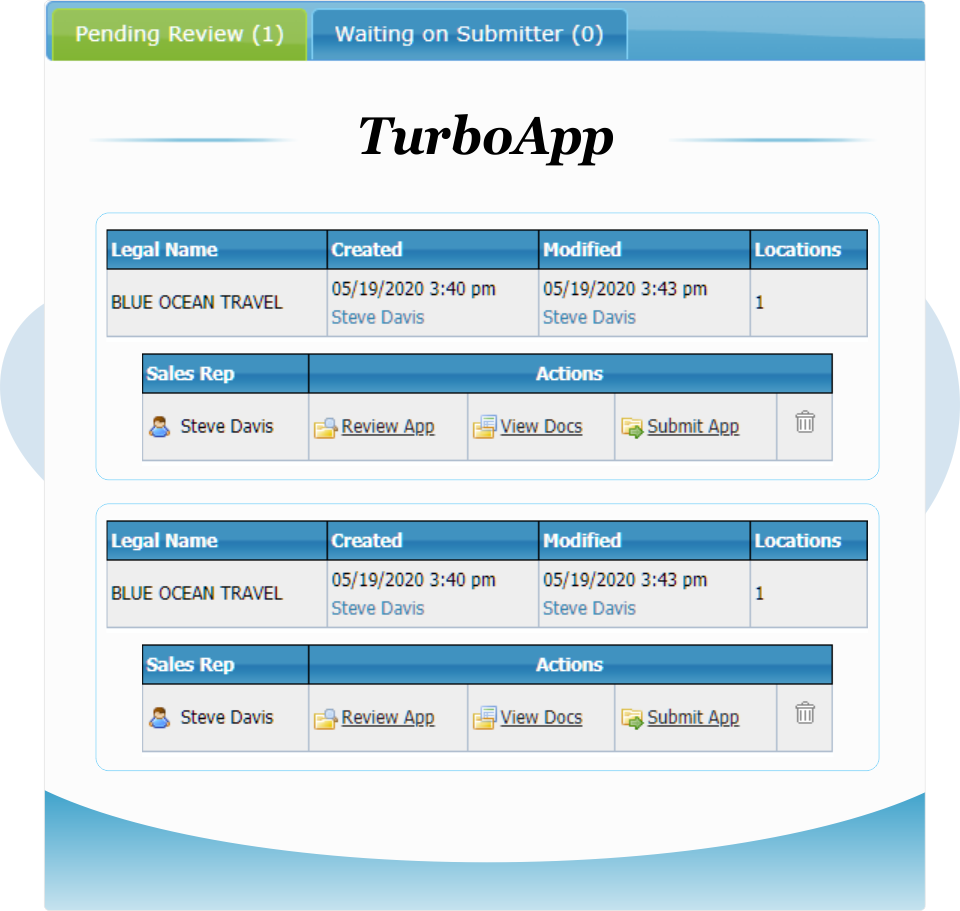Click the sales rep user icon in the second card
960x911 pixels.
(160, 718)
